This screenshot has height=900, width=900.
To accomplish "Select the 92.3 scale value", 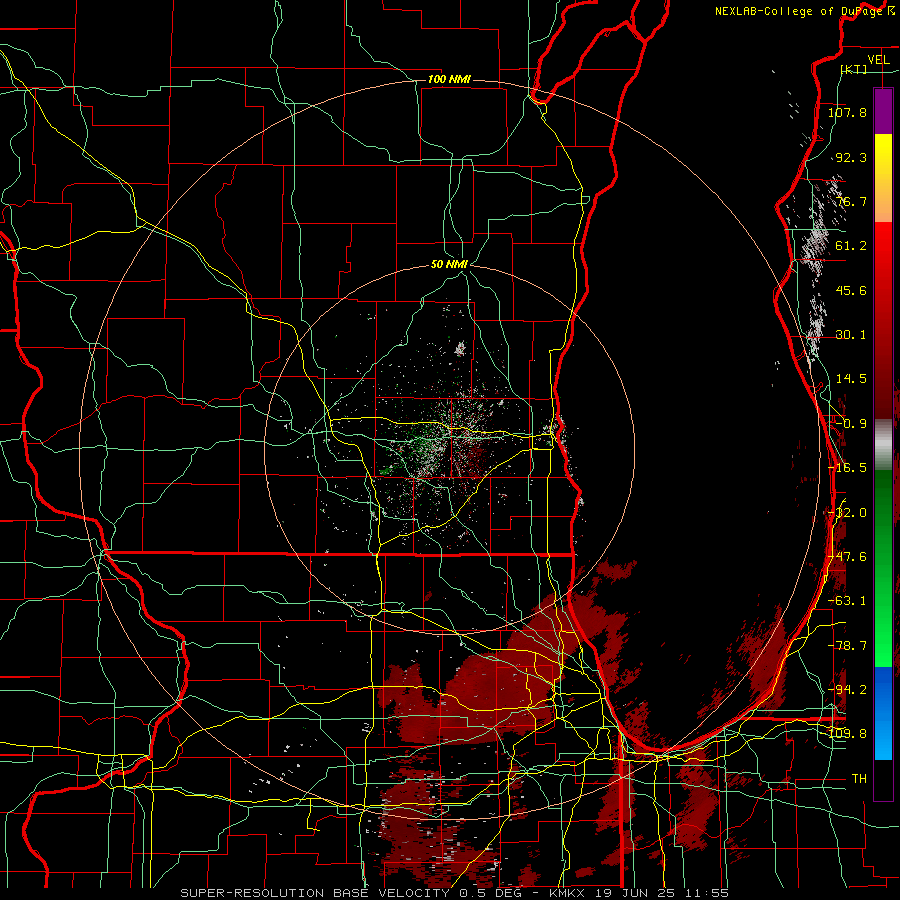I will [x=851, y=157].
